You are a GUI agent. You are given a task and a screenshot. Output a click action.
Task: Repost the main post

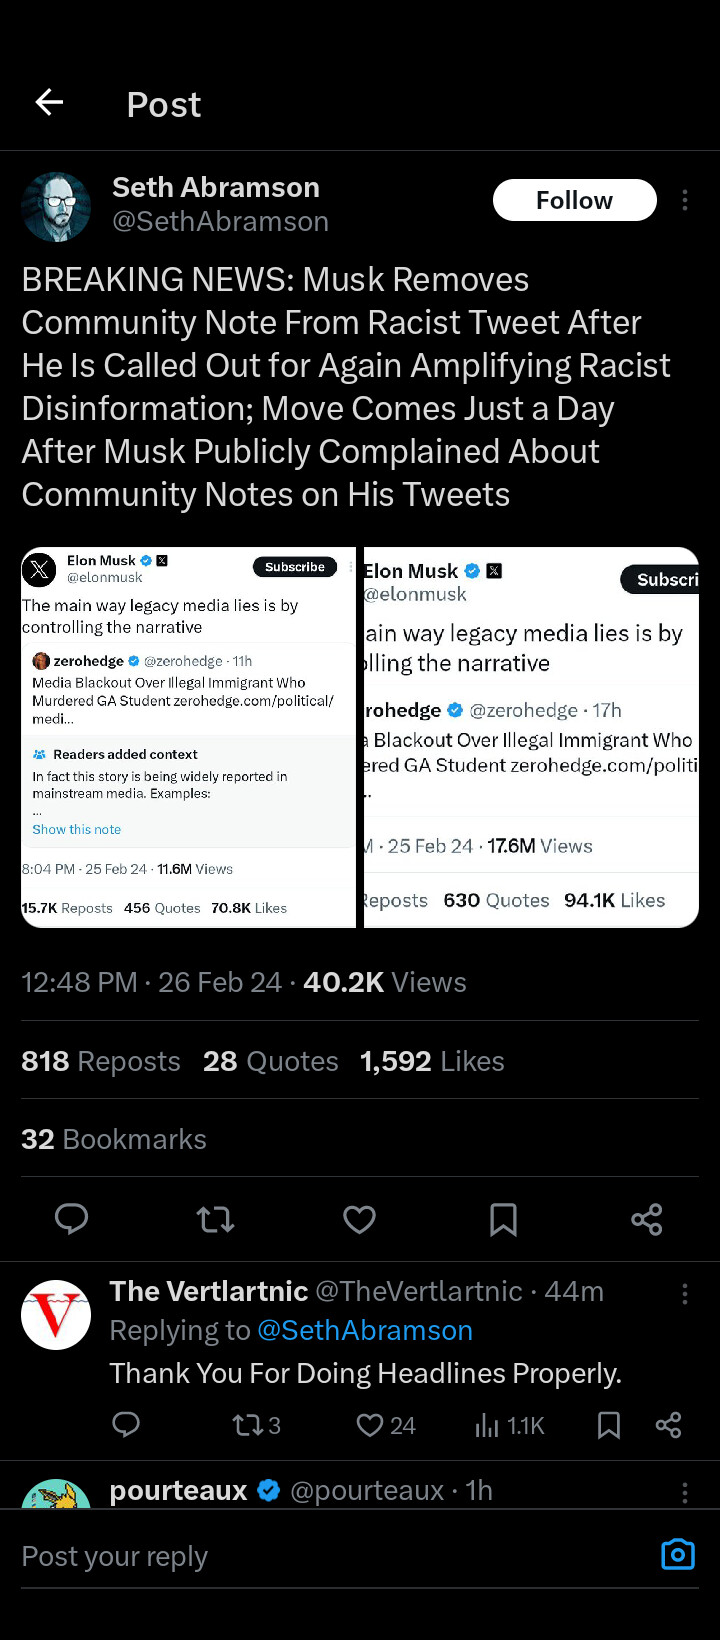coord(215,1219)
